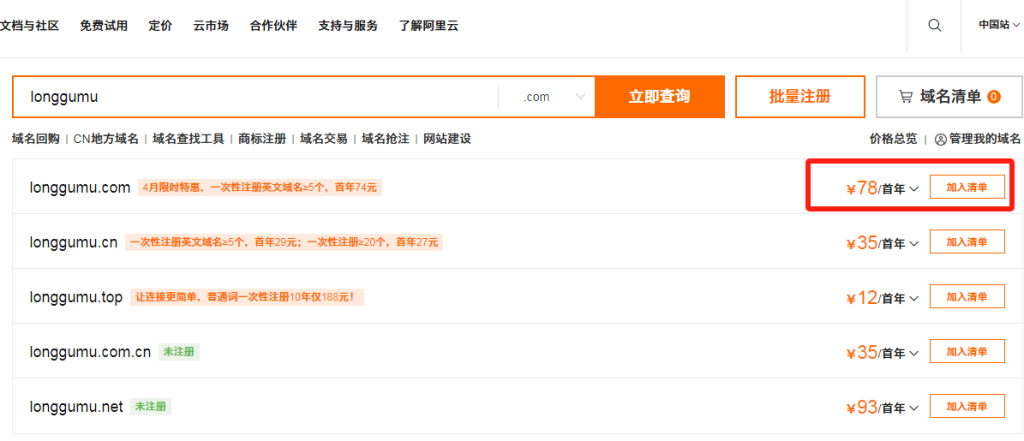Select the longgumu.com domain name
The width and height of the screenshot is (1024, 441).
[x=80, y=188]
